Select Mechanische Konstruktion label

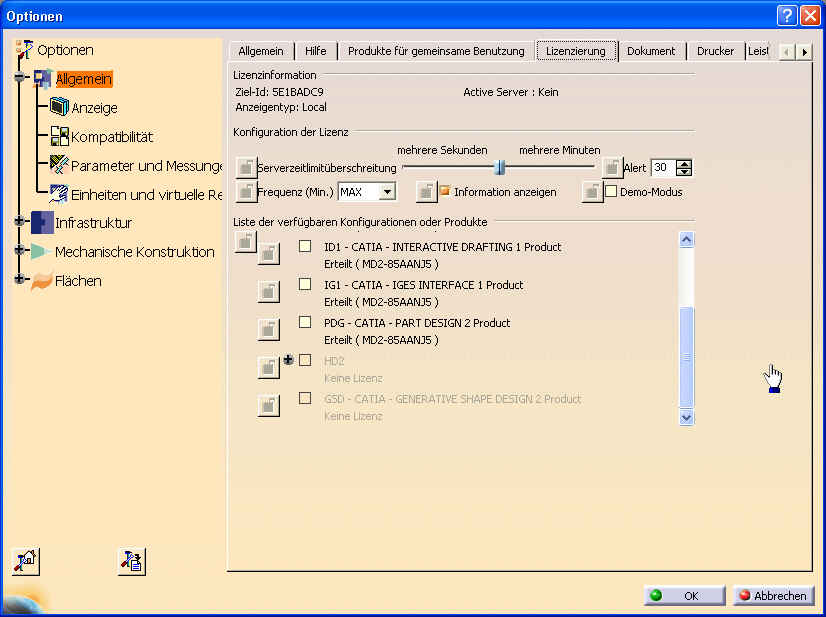click(135, 252)
